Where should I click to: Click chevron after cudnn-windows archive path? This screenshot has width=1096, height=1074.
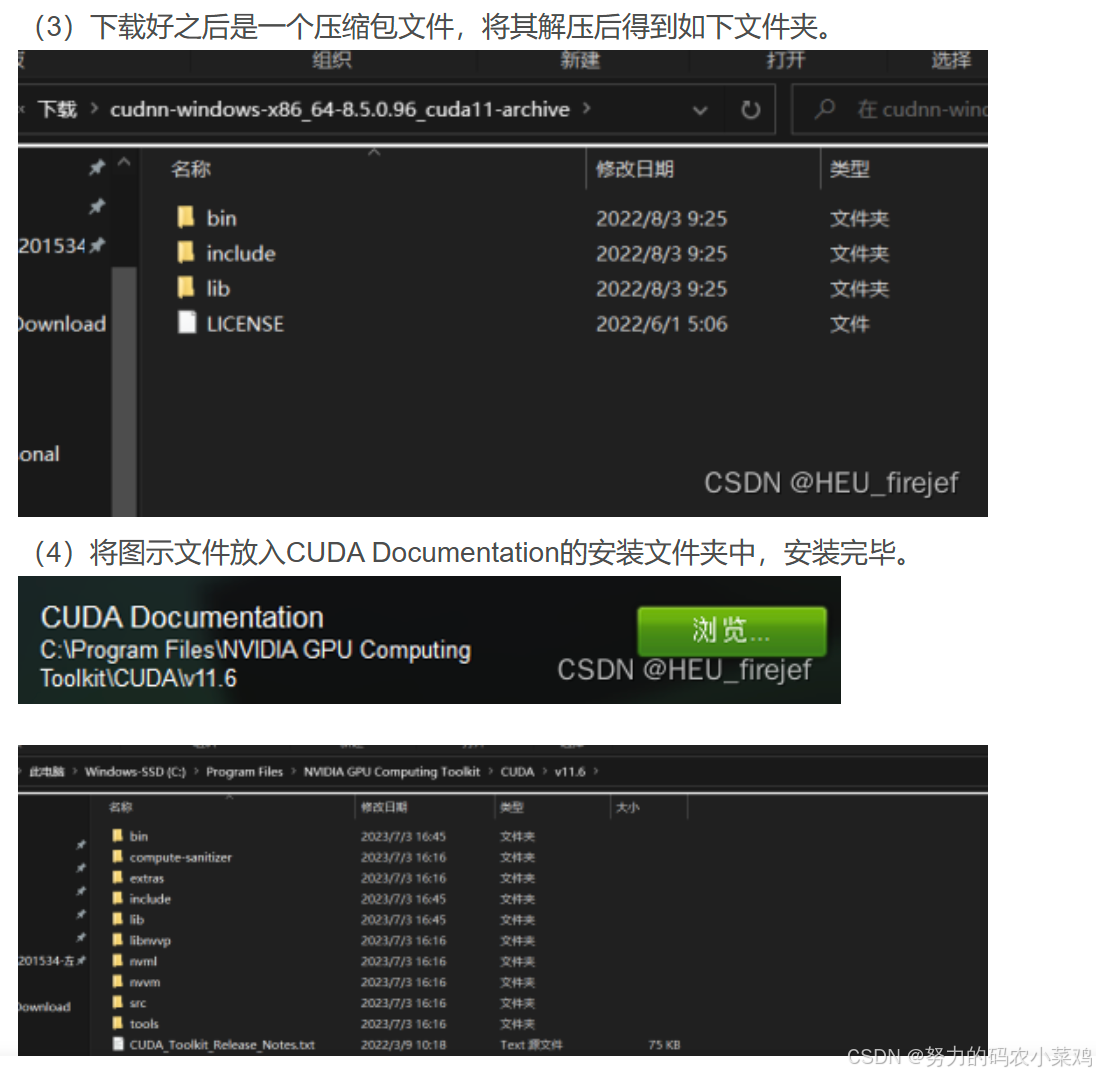click(586, 109)
